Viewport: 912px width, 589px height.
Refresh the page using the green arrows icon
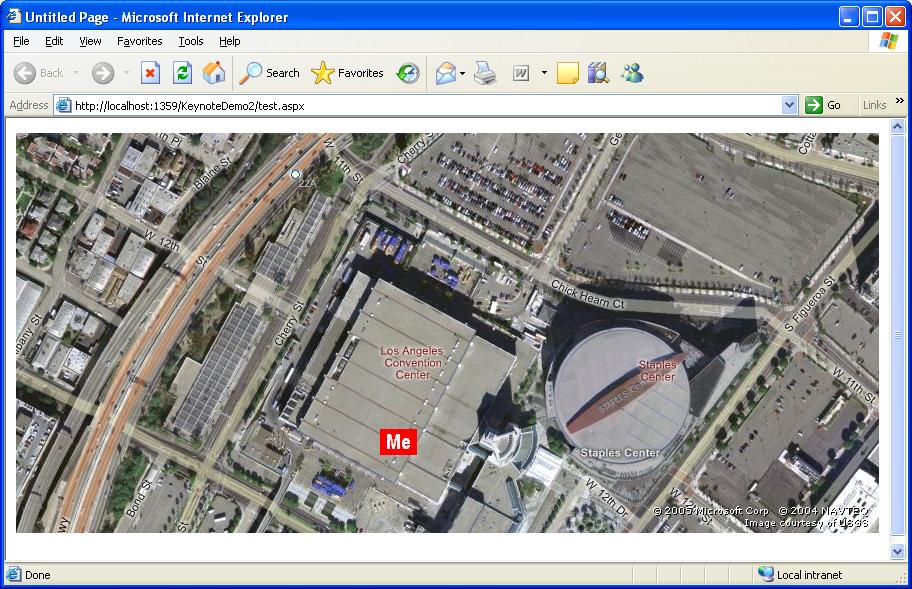182,73
